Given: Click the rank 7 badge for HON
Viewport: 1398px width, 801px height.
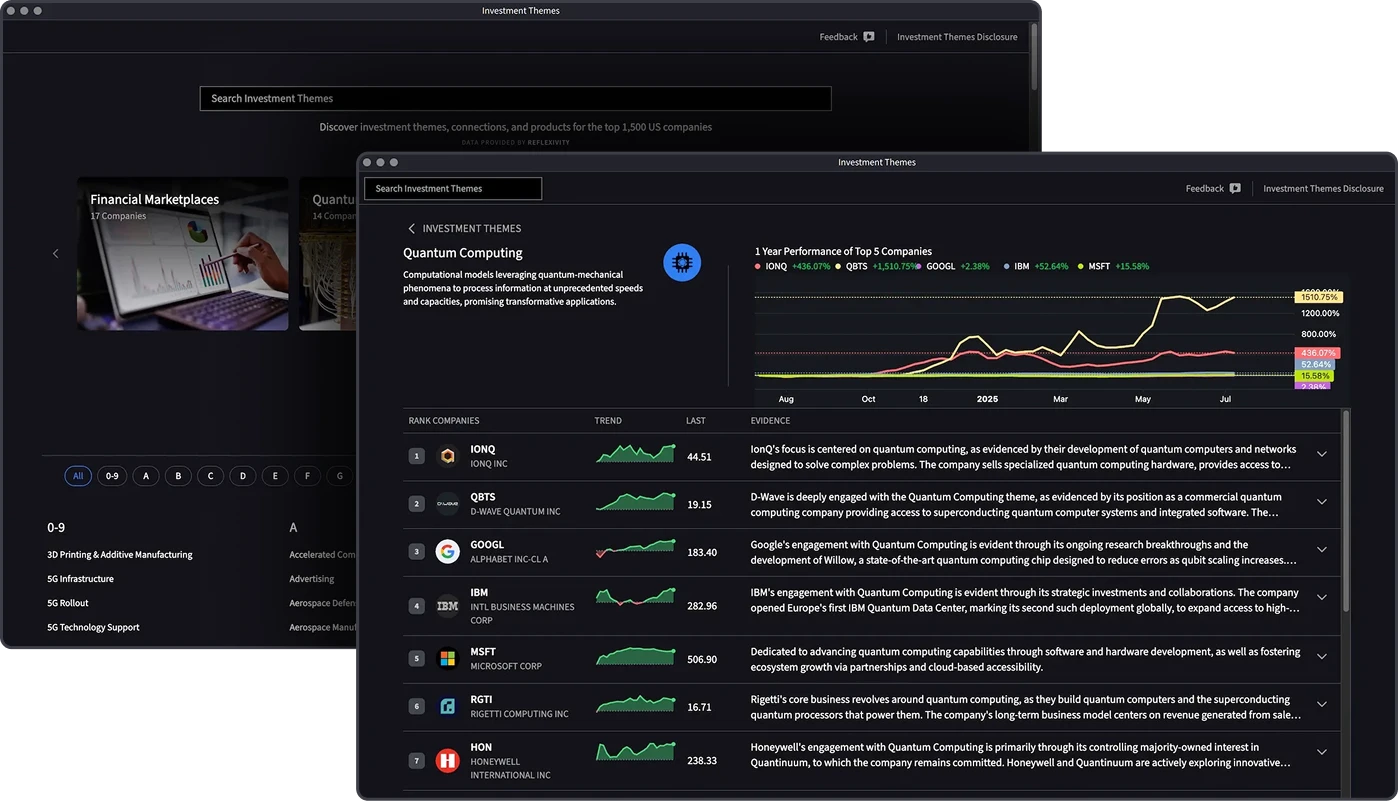Looking at the screenshot, I should point(417,761).
